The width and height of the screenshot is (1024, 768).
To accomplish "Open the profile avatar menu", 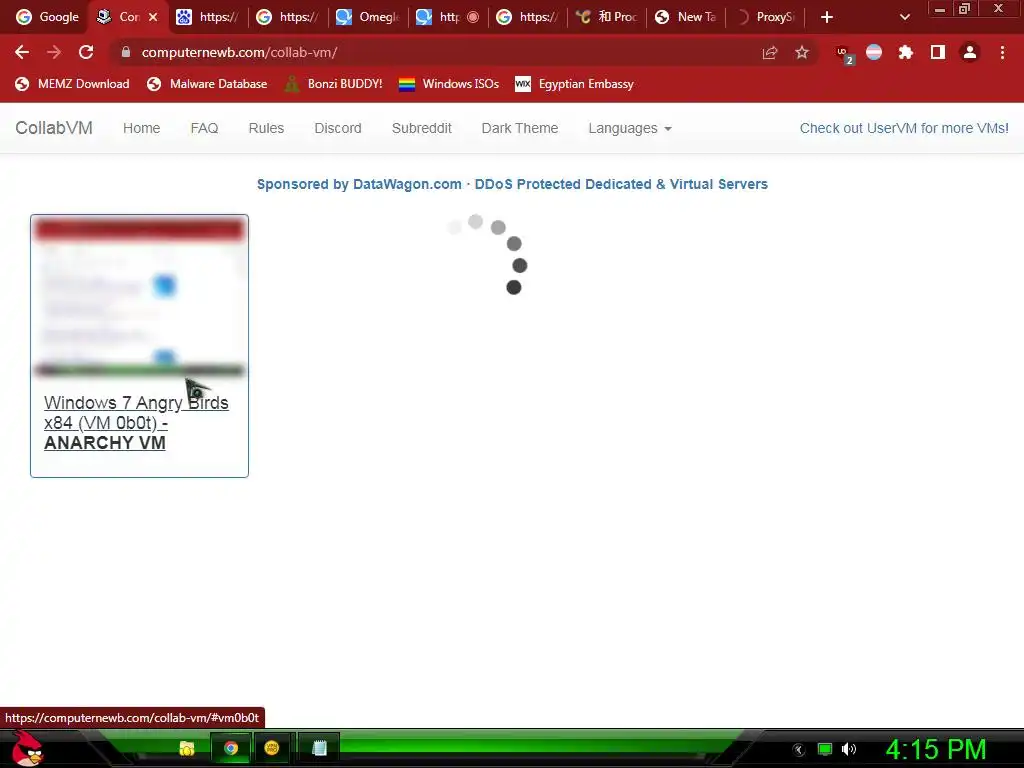I will [x=970, y=52].
